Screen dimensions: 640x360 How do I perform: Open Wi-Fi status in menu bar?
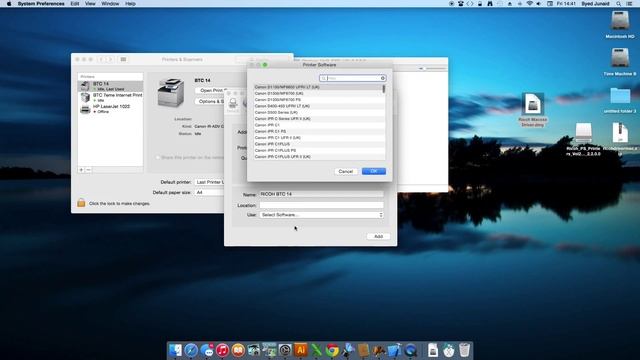click(x=529, y=4)
